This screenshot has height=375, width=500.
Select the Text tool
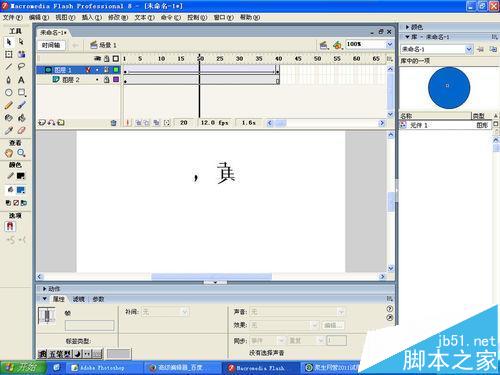(21, 80)
